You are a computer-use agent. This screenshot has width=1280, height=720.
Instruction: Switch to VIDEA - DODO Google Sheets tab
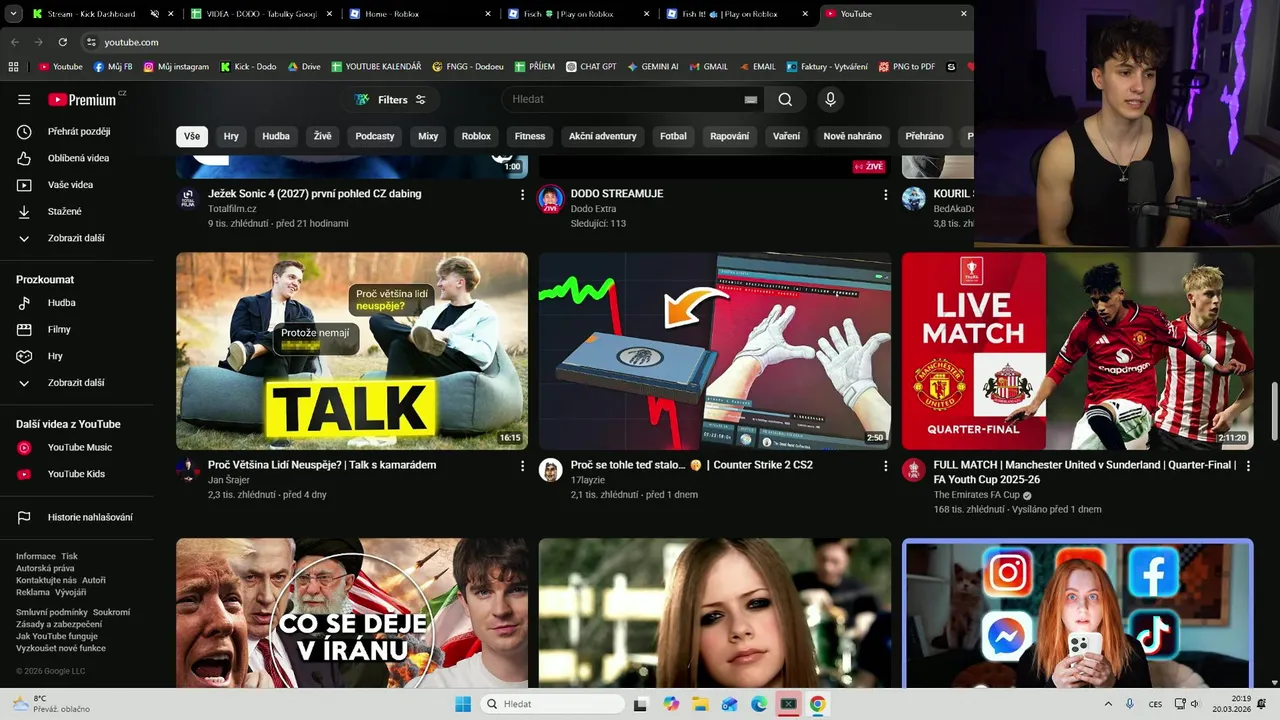click(x=260, y=14)
